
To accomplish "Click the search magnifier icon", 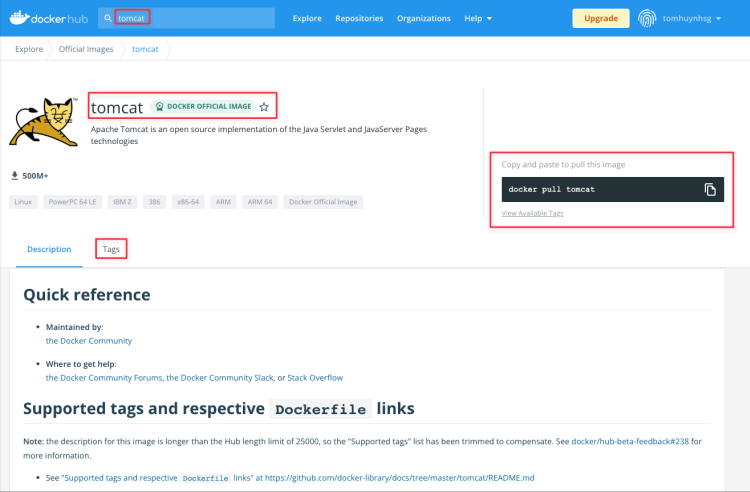I will coord(108,18).
